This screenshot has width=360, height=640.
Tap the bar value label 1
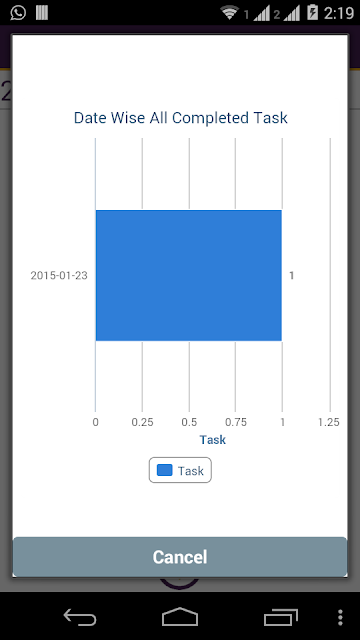(x=291, y=276)
